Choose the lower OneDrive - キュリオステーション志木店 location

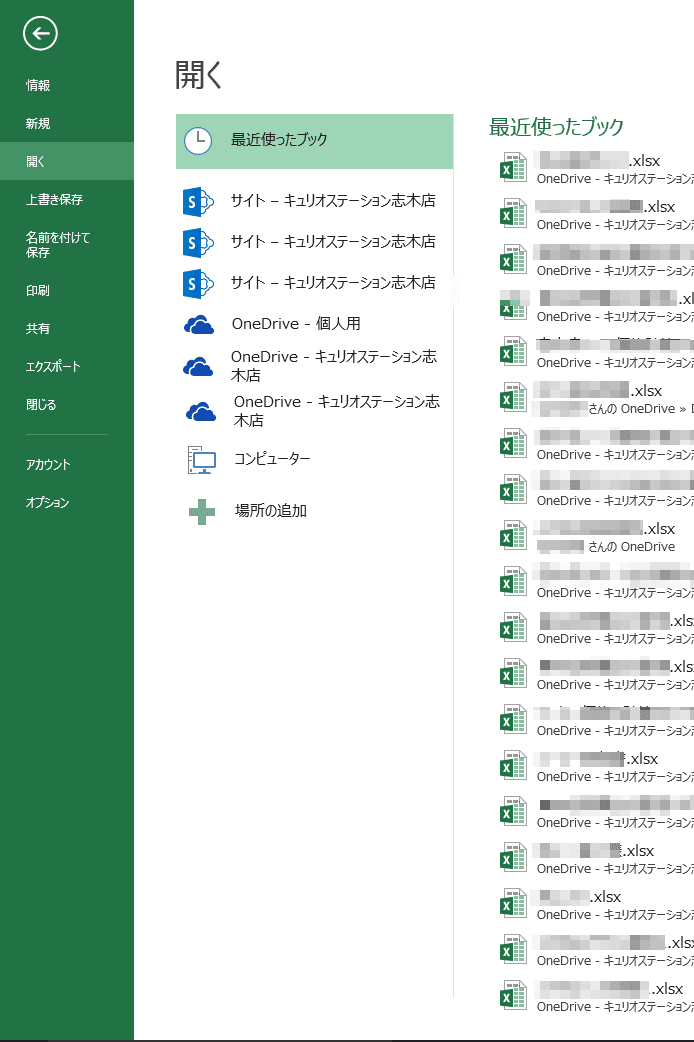(314, 411)
